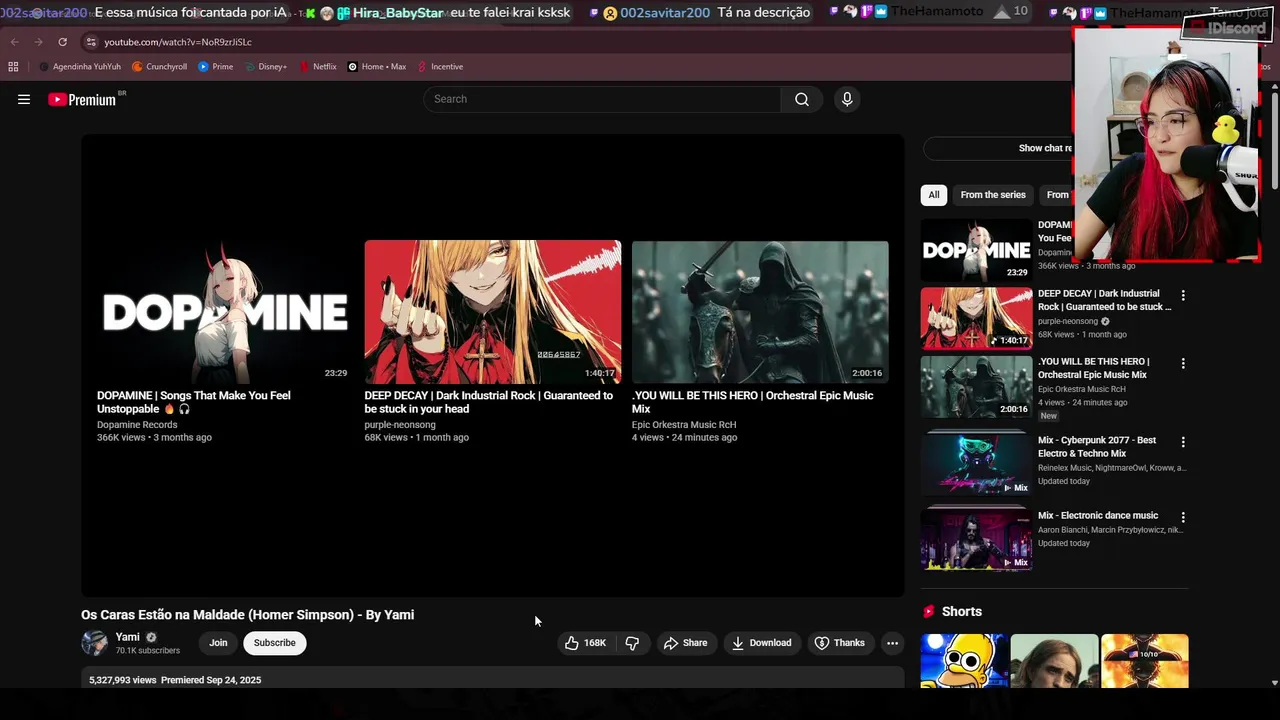Open options for Electronic dance music mix
The height and width of the screenshot is (720, 1280).
click(x=1183, y=517)
